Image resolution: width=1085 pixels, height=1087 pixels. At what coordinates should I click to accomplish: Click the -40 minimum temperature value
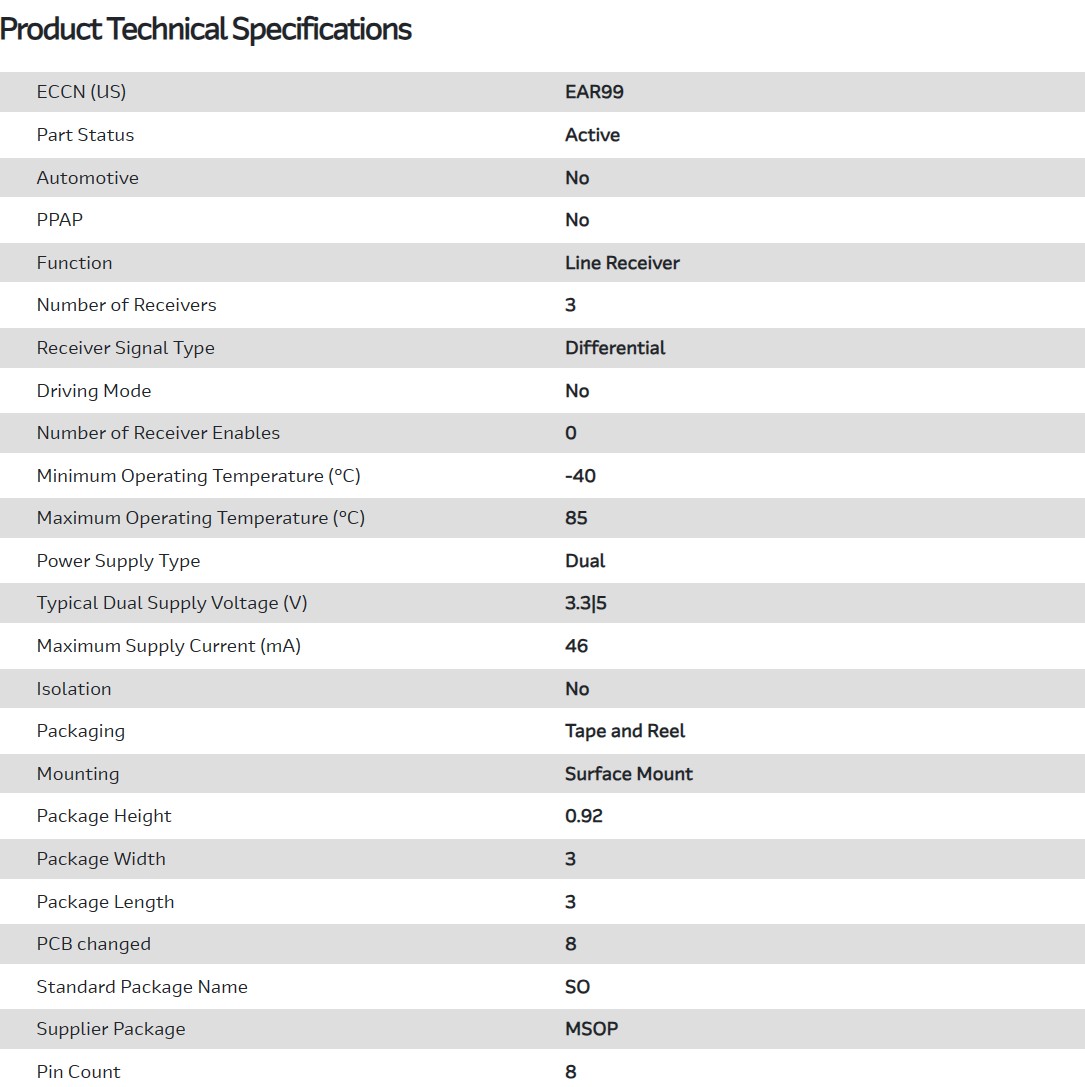click(x=580, y=476)
